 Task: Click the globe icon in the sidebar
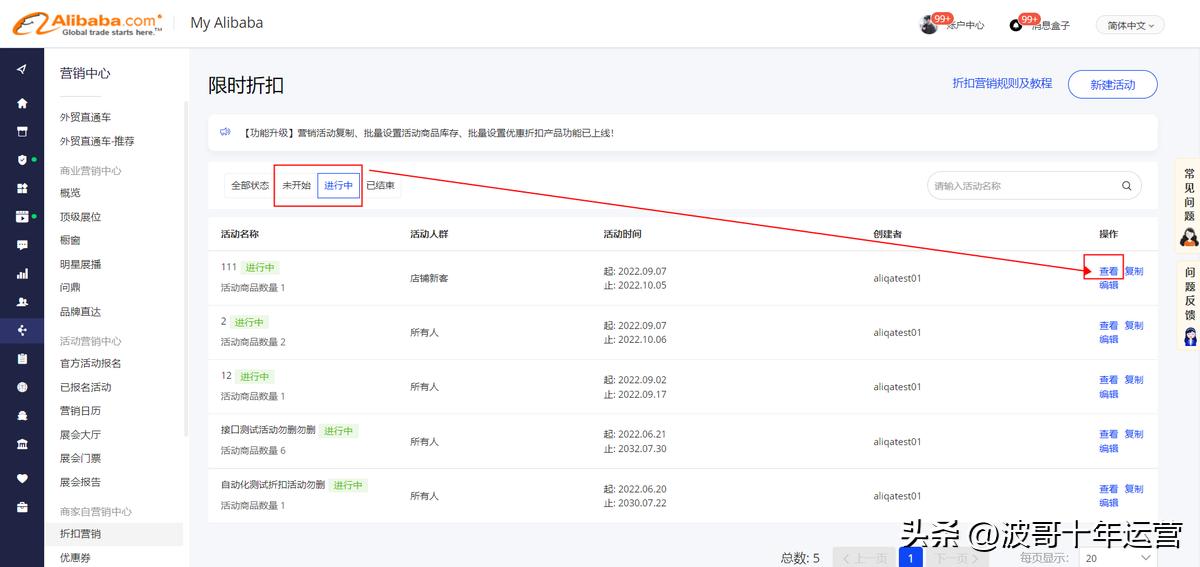[22, 387]
